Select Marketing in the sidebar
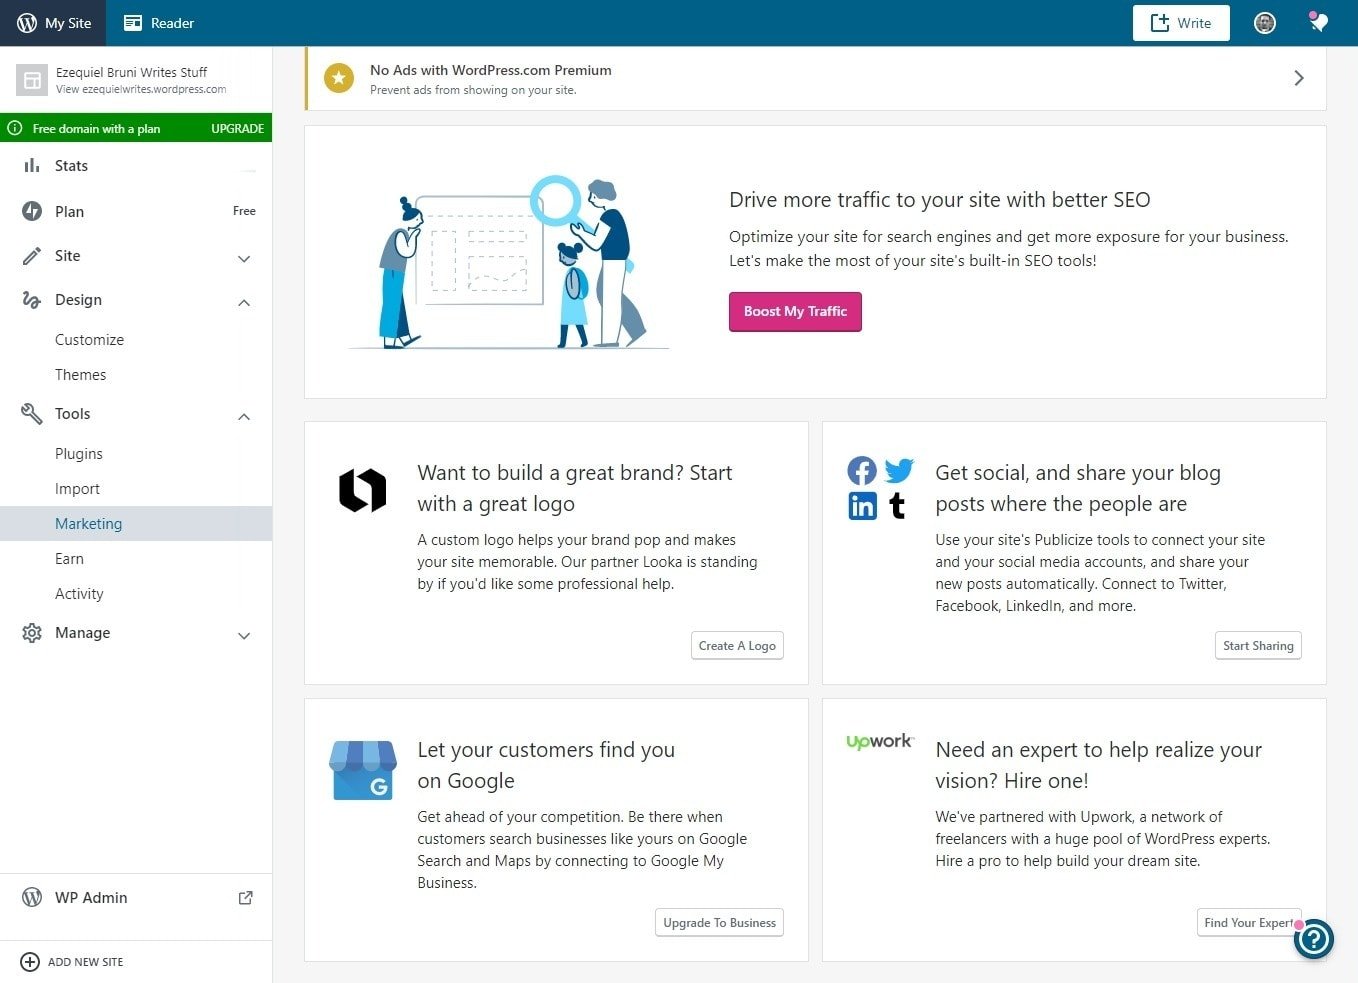The image size is (1358, 983). pos(136,524)
